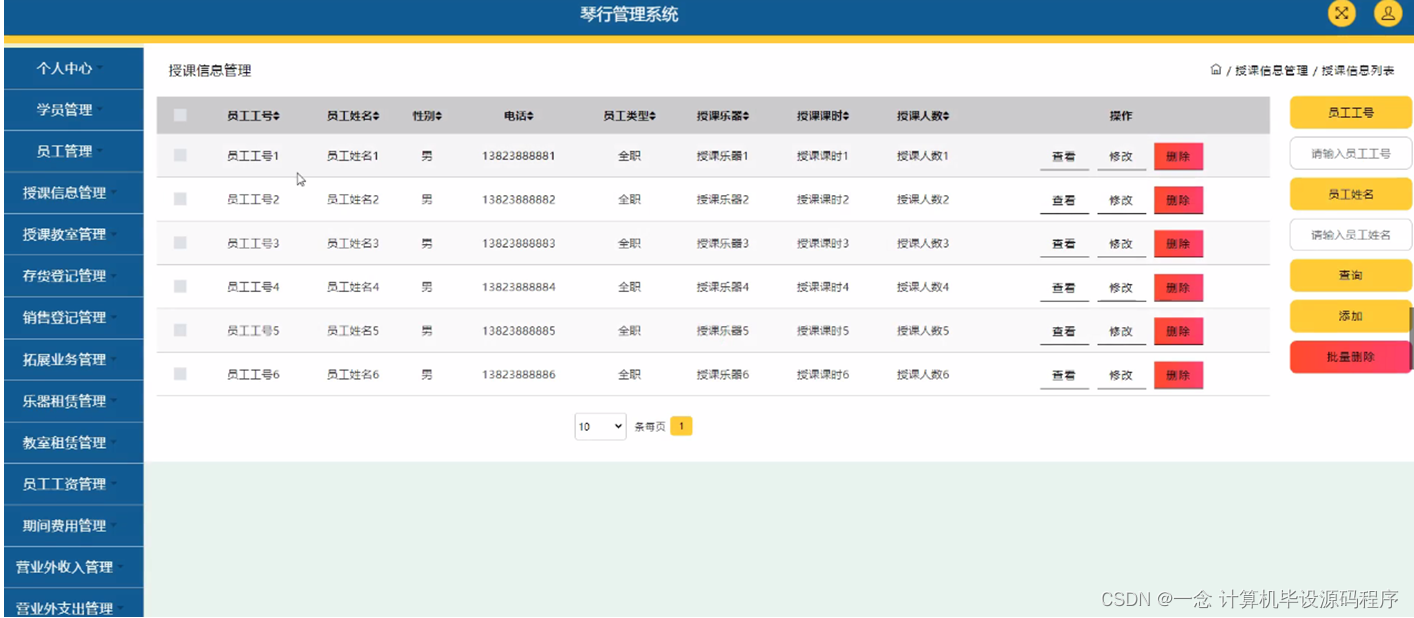Check the row checkbox for 员工工号4

[x=180, y=286]
